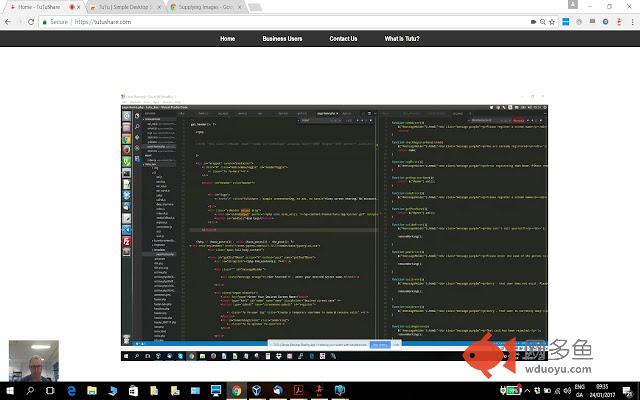
Task: Click the Firefox icon in shared Ubuntu dock
Action: [x=127, y=150]
